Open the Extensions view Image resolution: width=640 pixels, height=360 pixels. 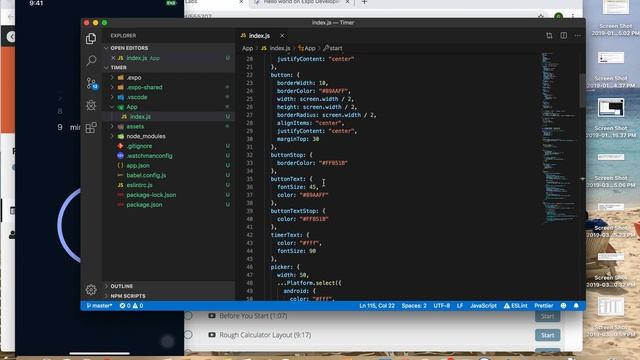91,127
